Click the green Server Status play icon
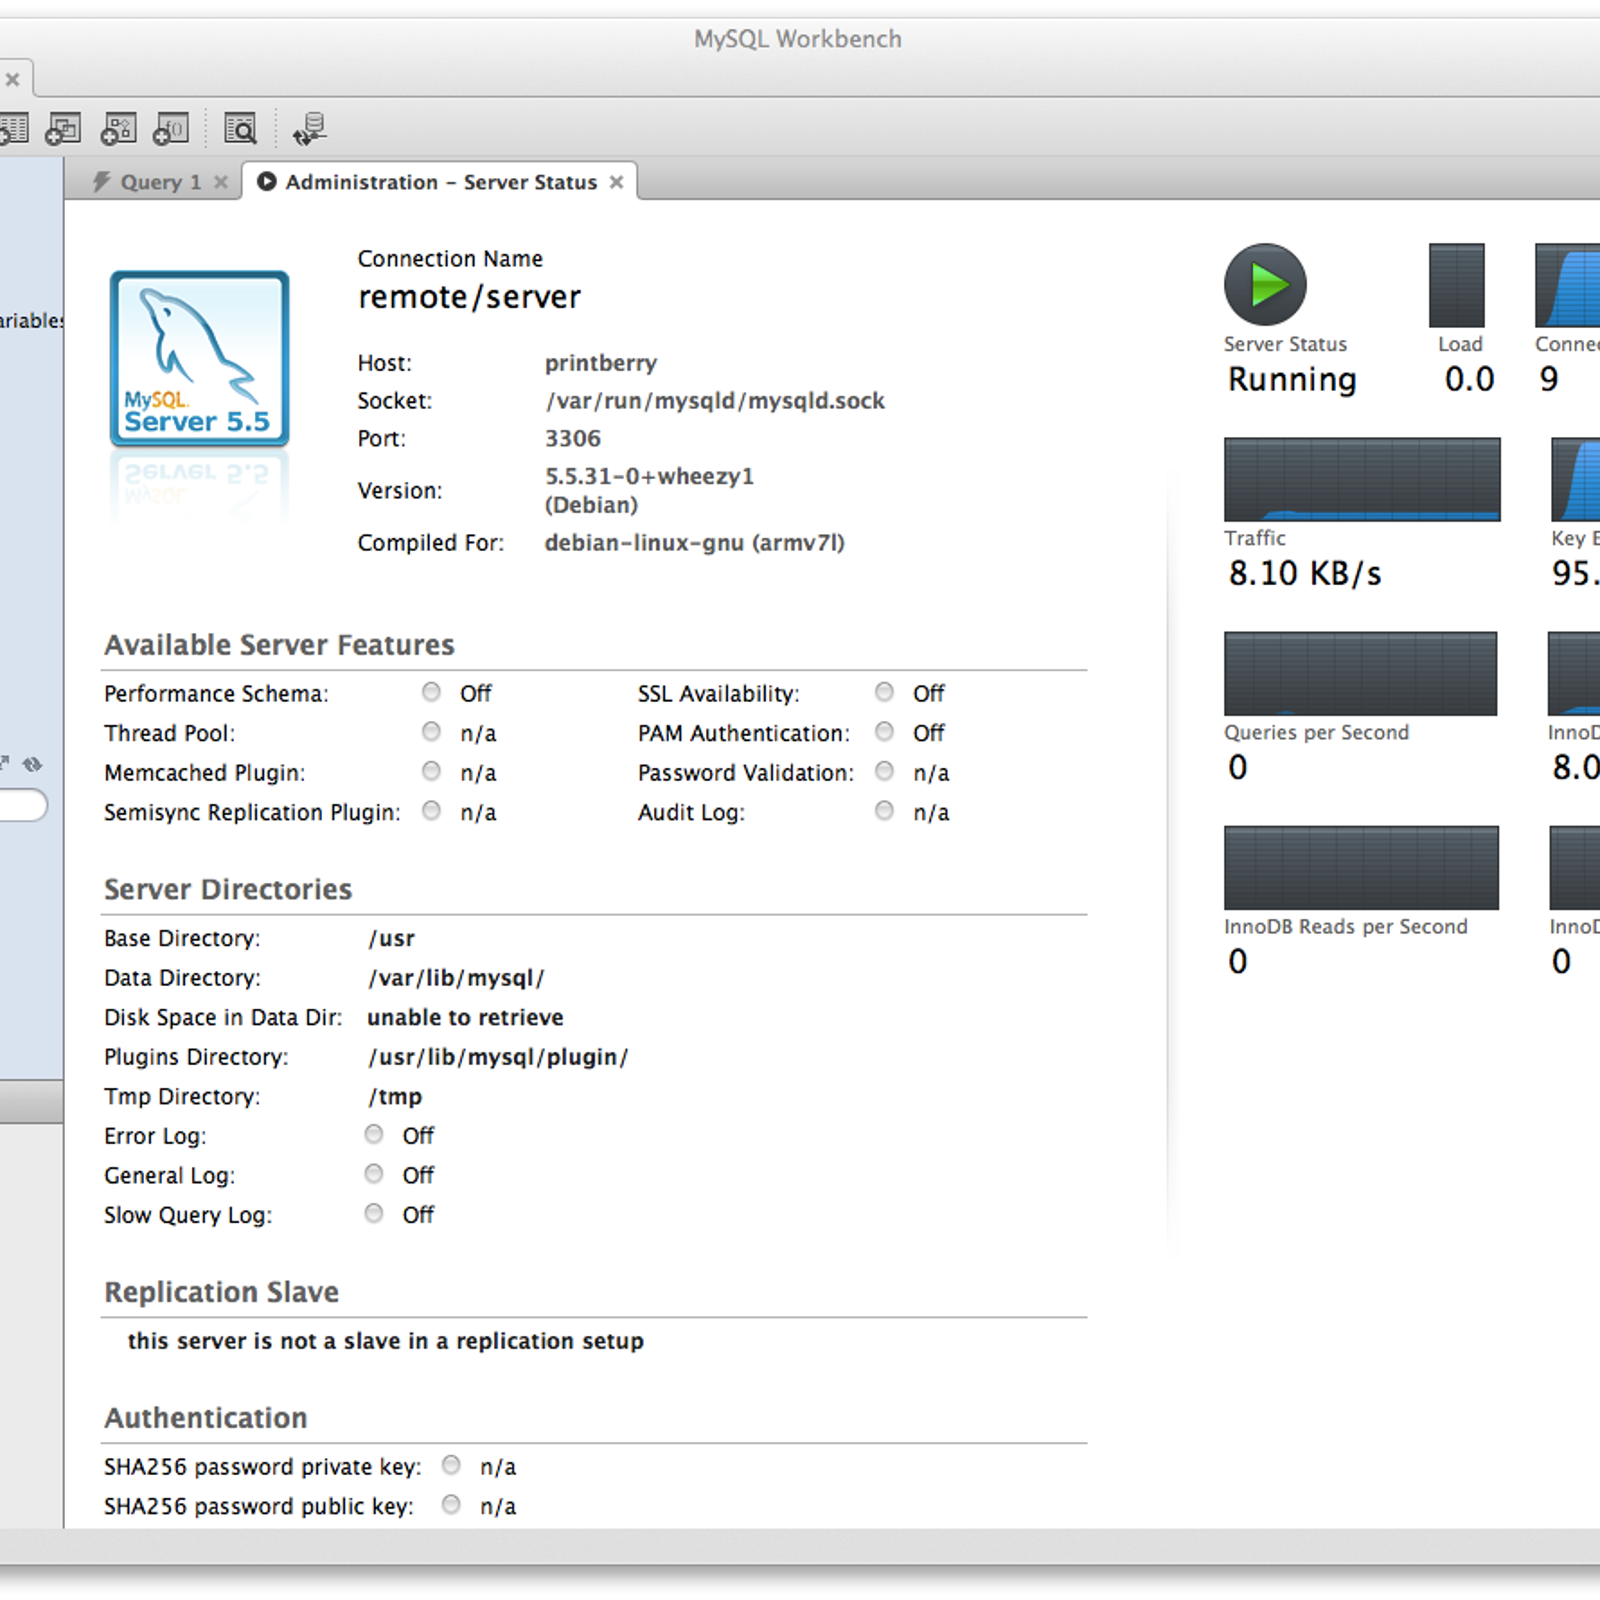The image size is (1600, 1600). click(x=1265, y=284)
